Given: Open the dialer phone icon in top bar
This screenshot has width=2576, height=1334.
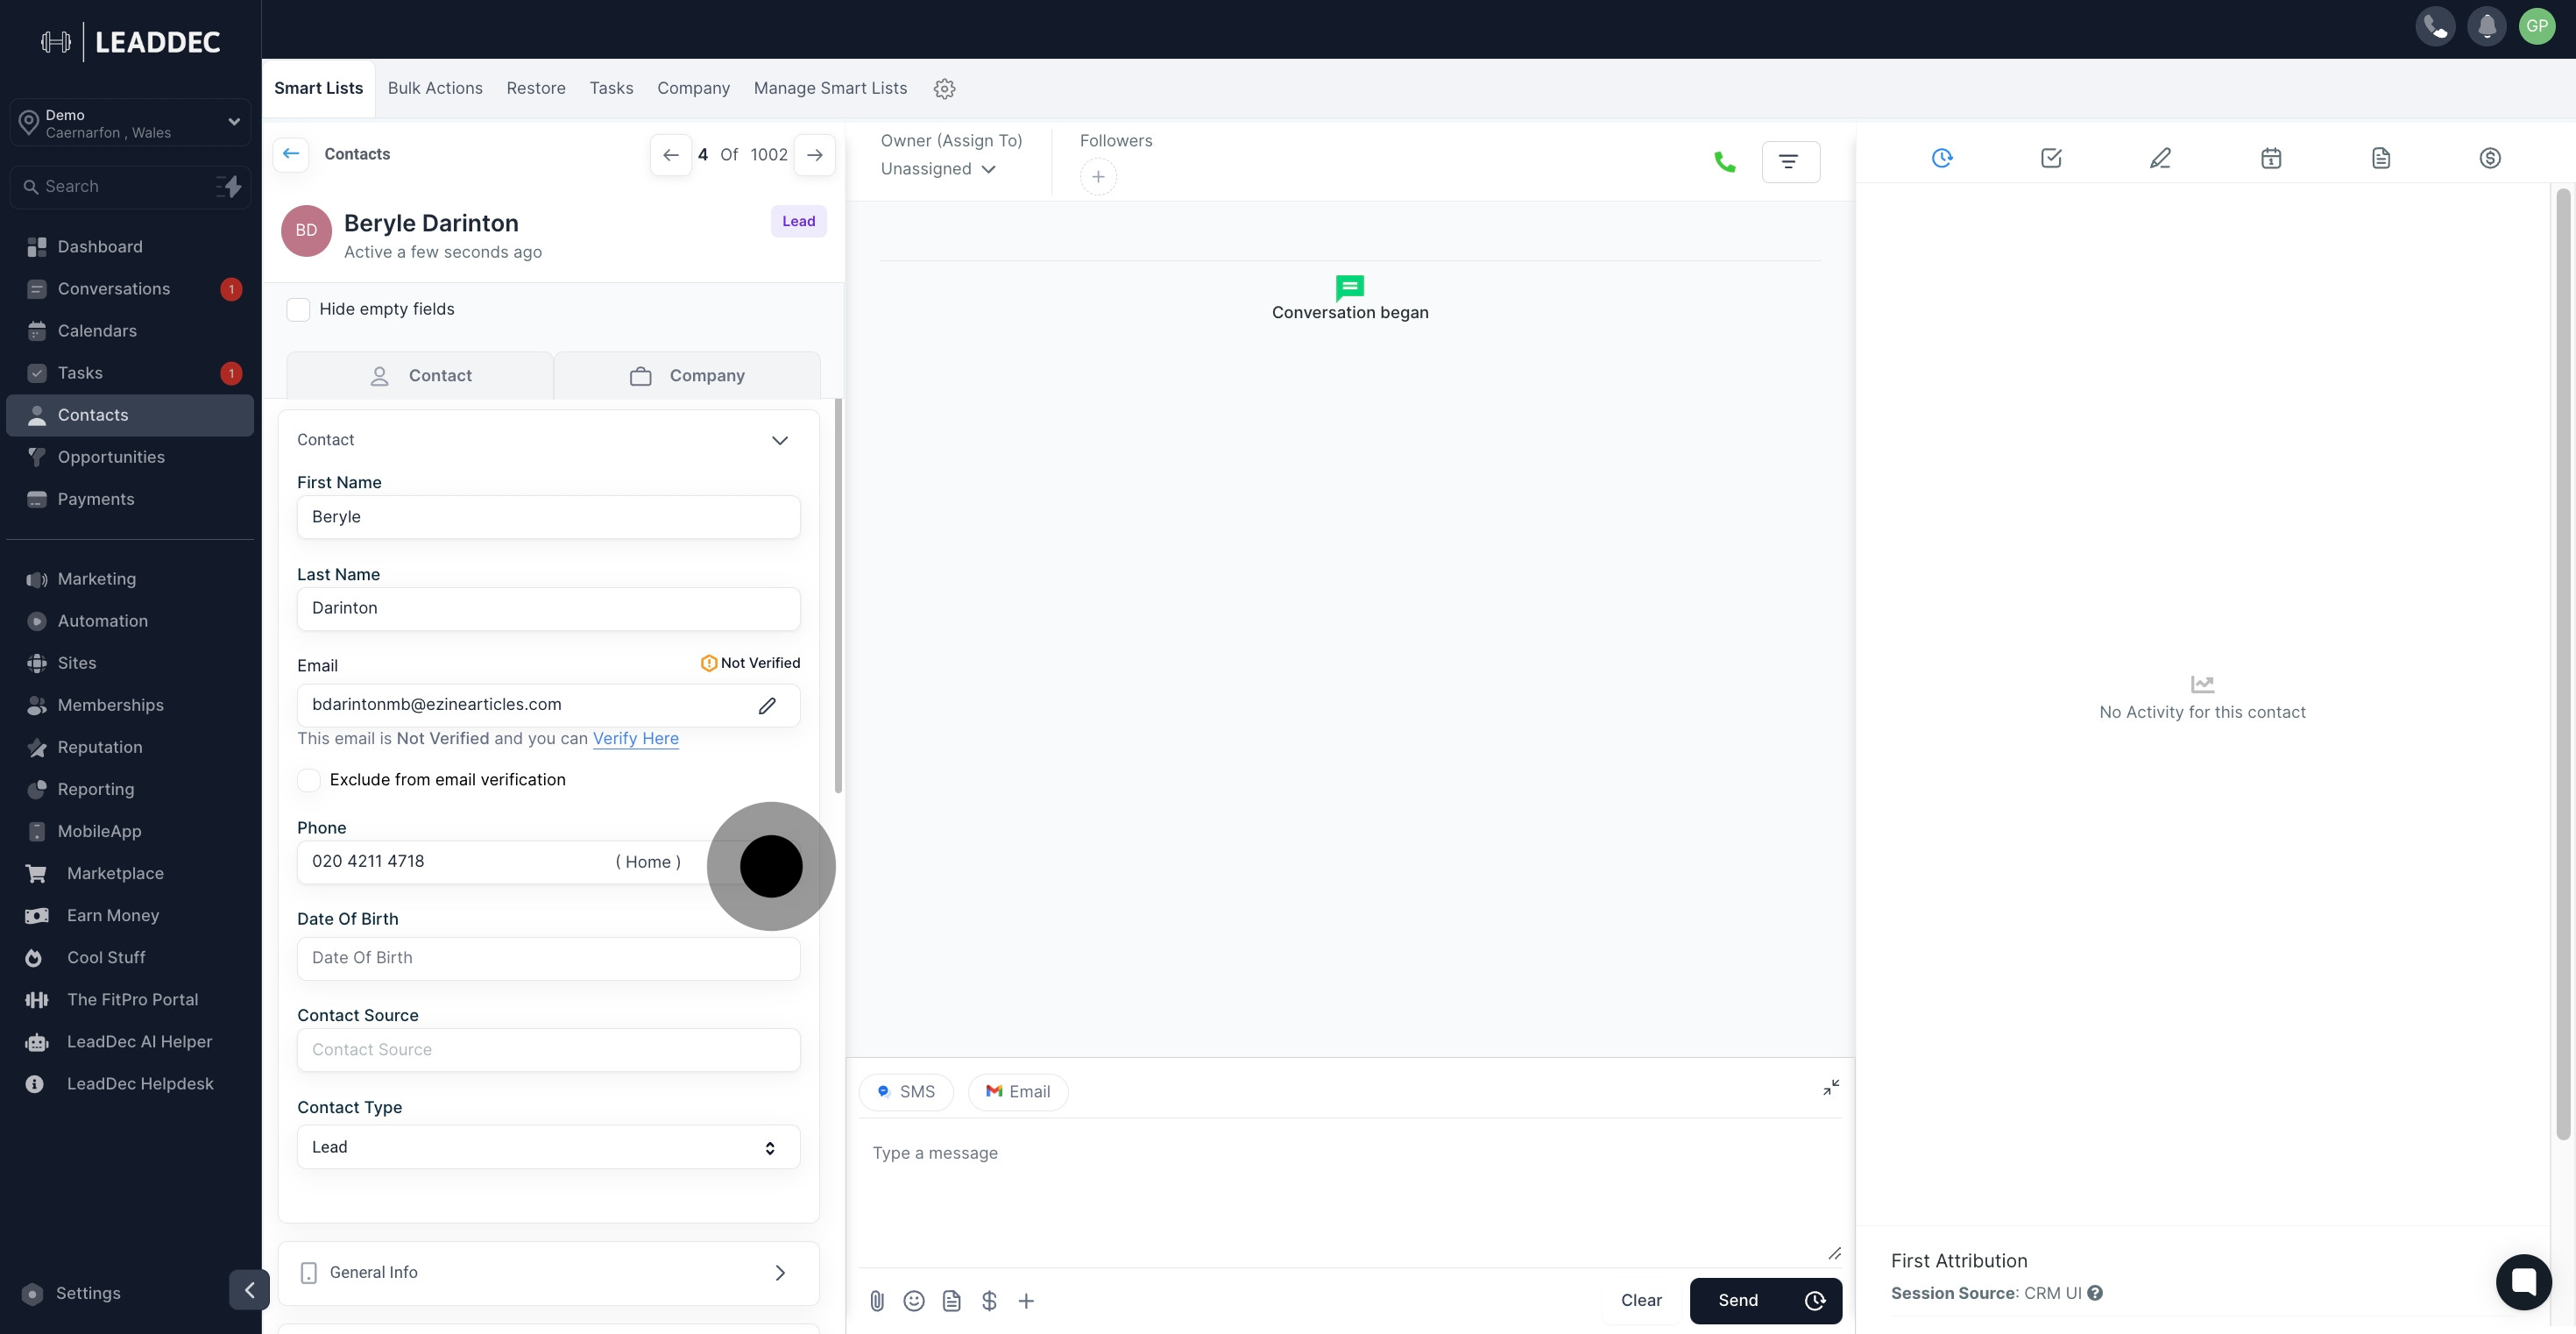Looking at the screenshot, I should [2435, 27].
